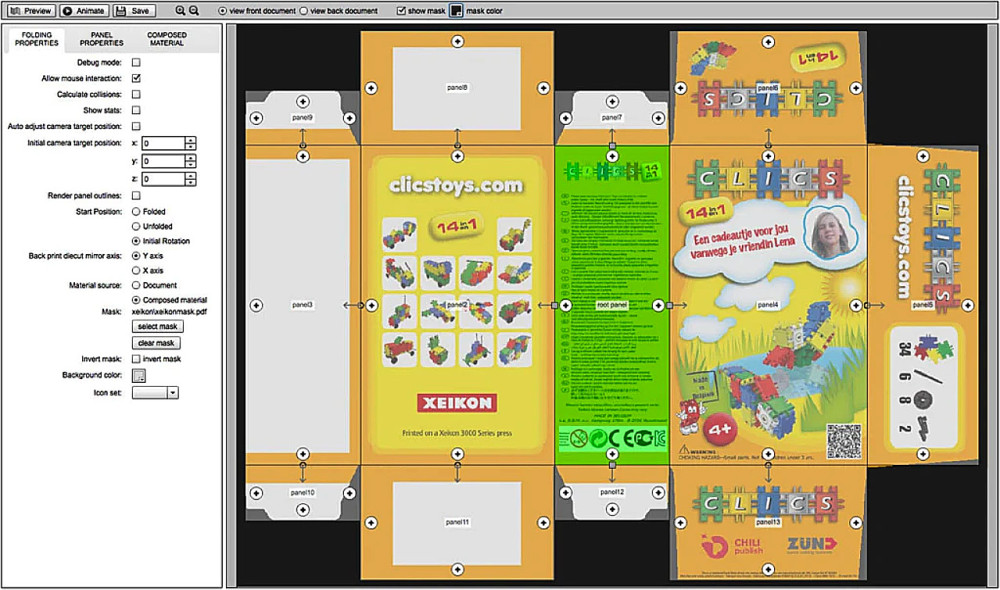Click the x camera target input field

(163, 144)
